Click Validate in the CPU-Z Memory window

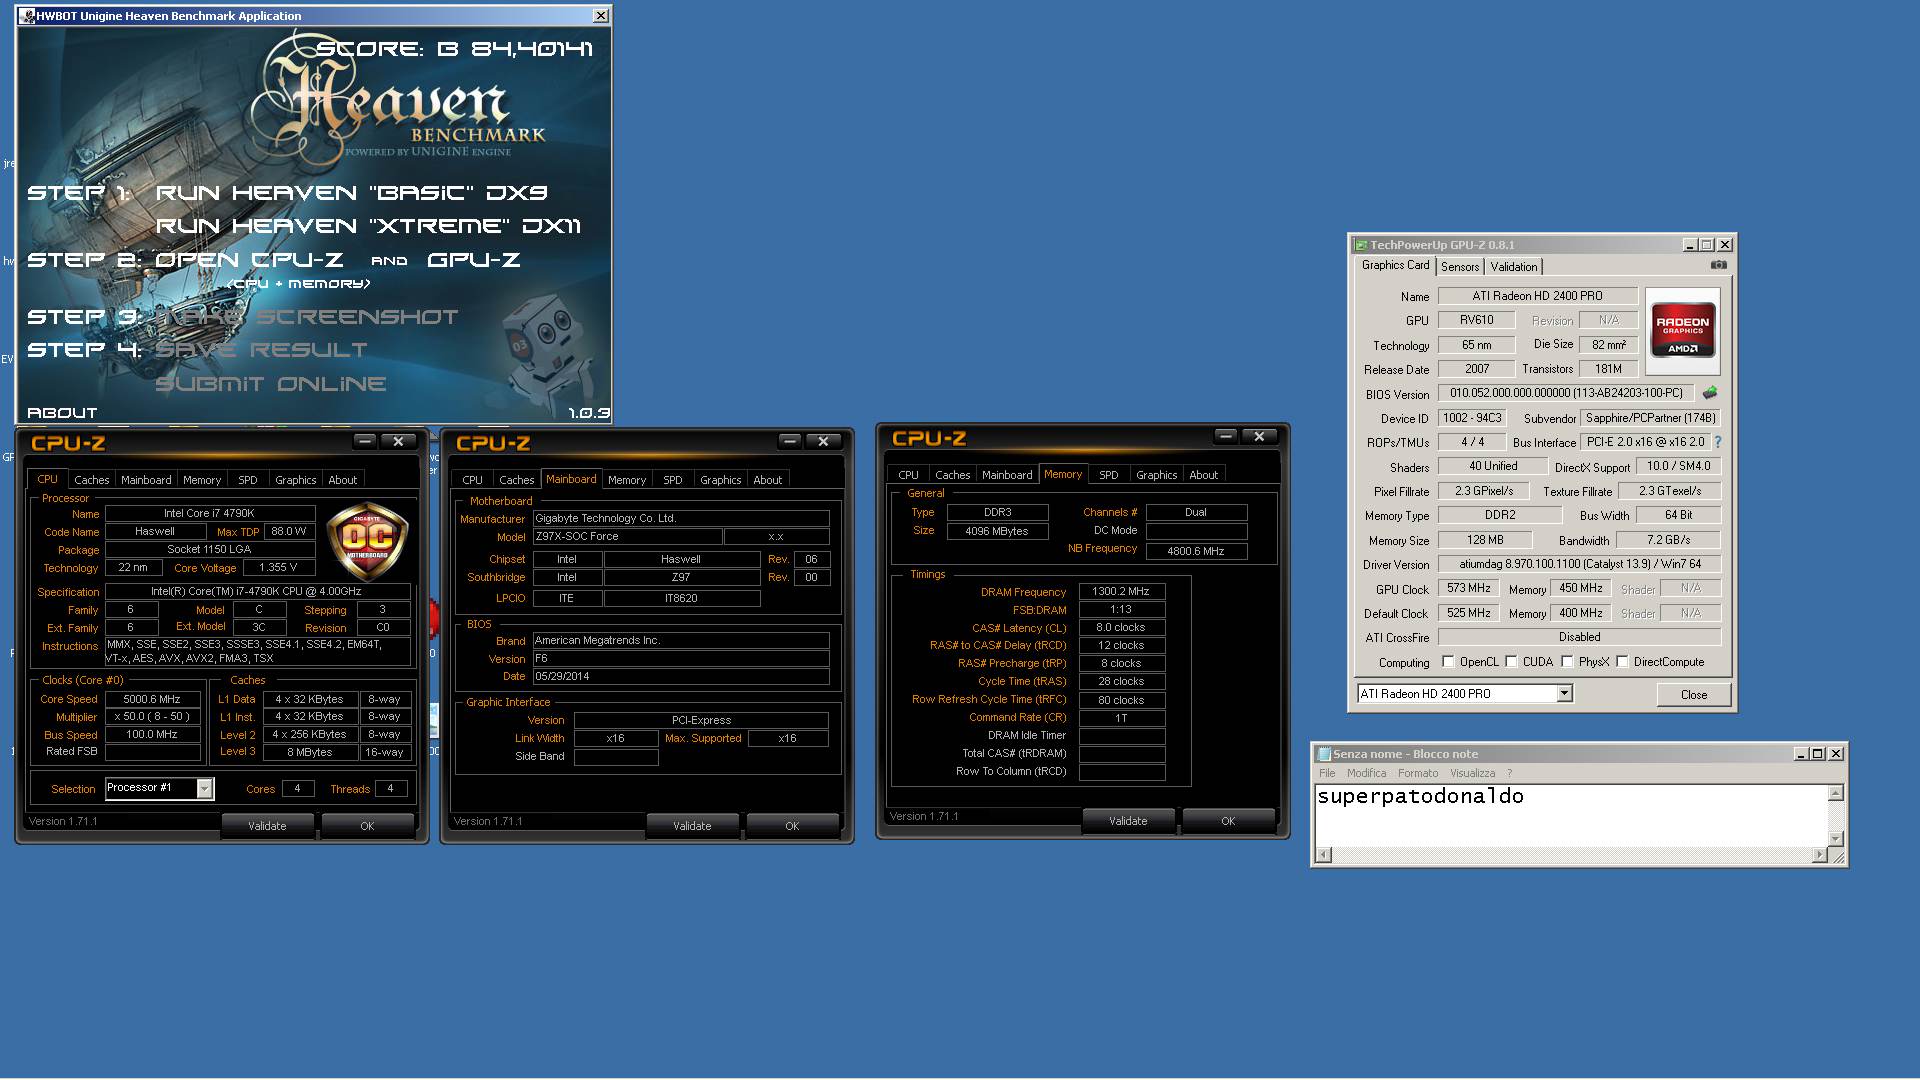point(1128,821)
